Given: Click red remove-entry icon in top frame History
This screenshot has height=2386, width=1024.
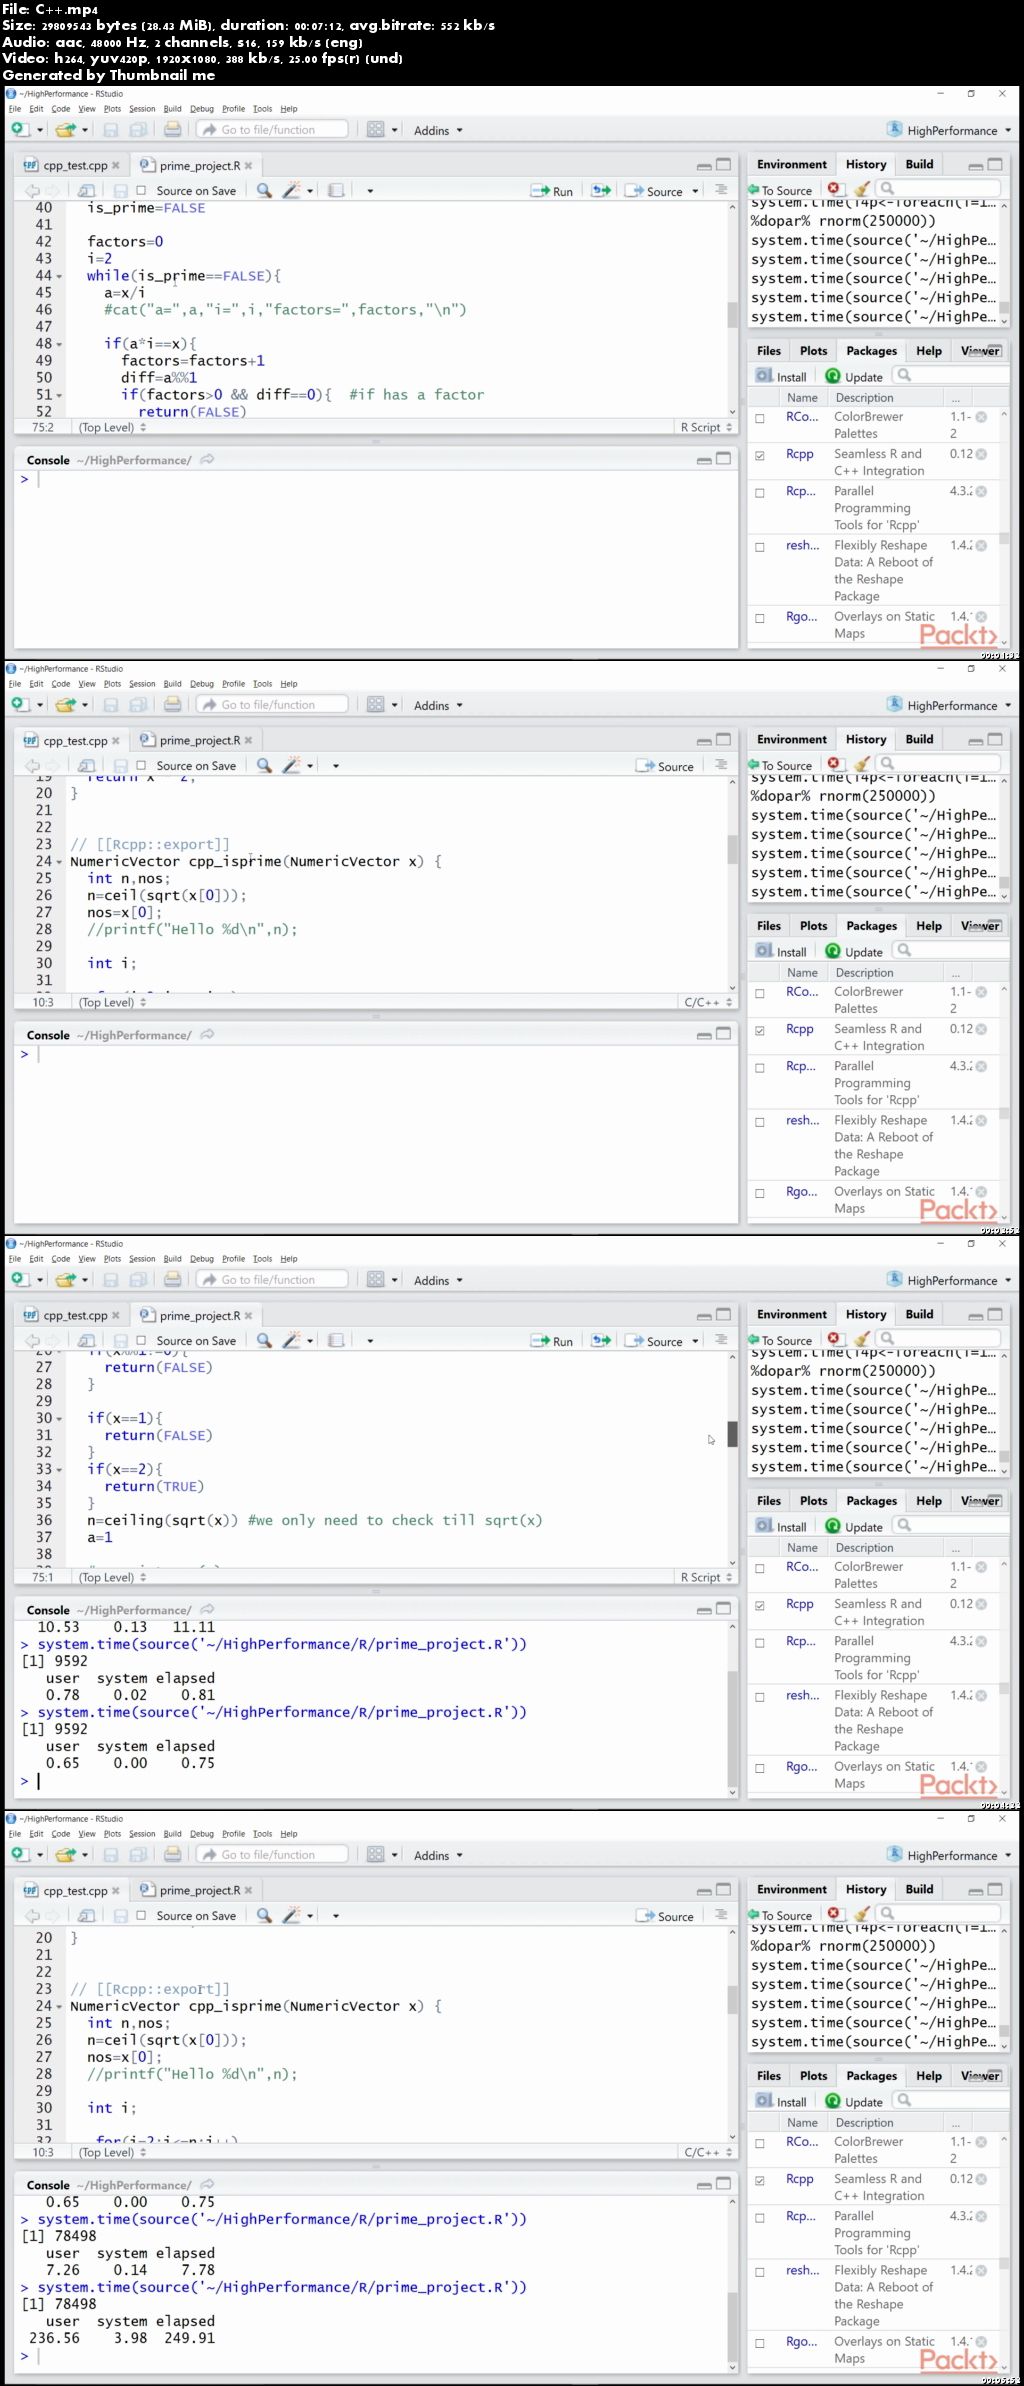Looking at the screenshot, I should (x=834, y=189).
